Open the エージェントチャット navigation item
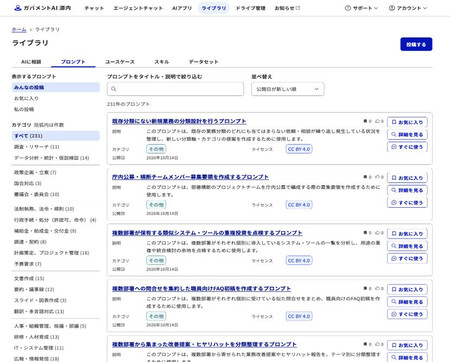450x362 pixels. pyautogui.click(x=138, y=8)
